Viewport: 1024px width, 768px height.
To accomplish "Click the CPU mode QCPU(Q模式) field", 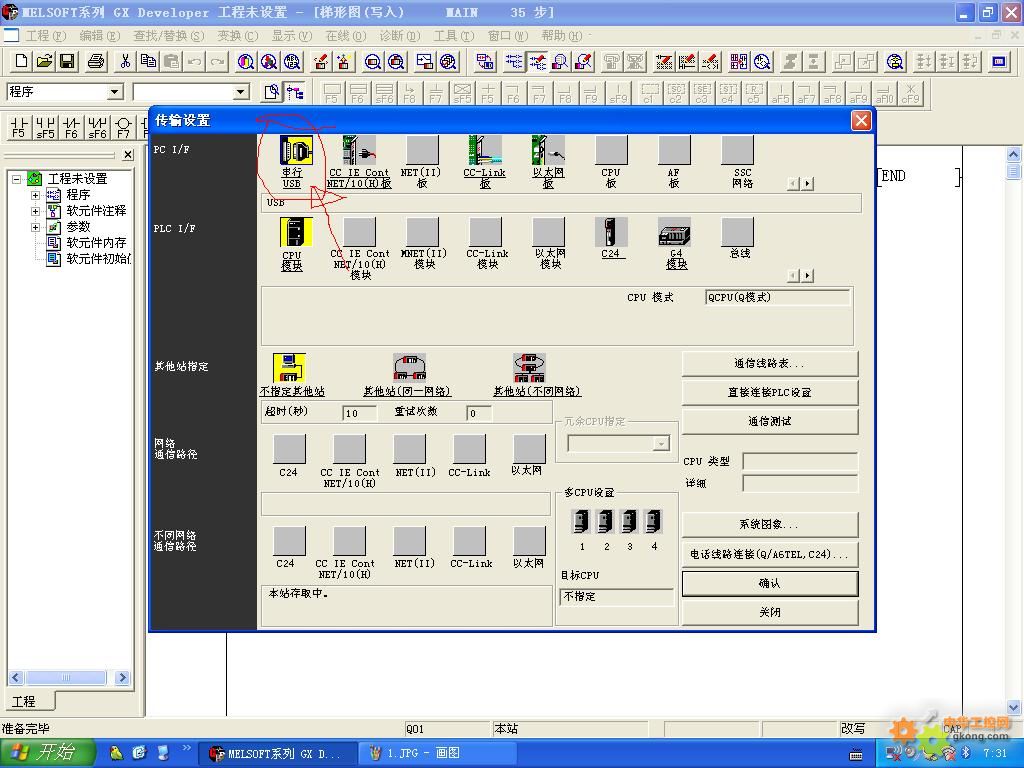I will [778, 298].
